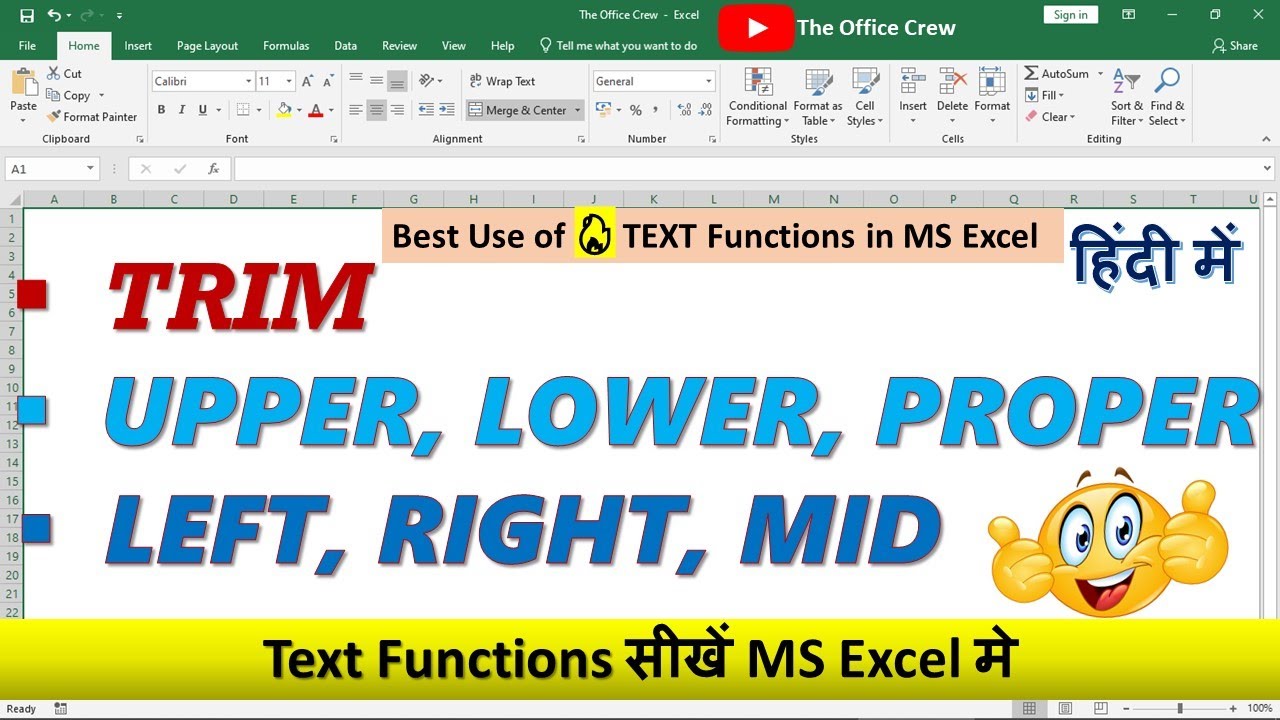Decrease decimal places
The height and width of the screenshot is (720, 1280).
coord(706,110)
